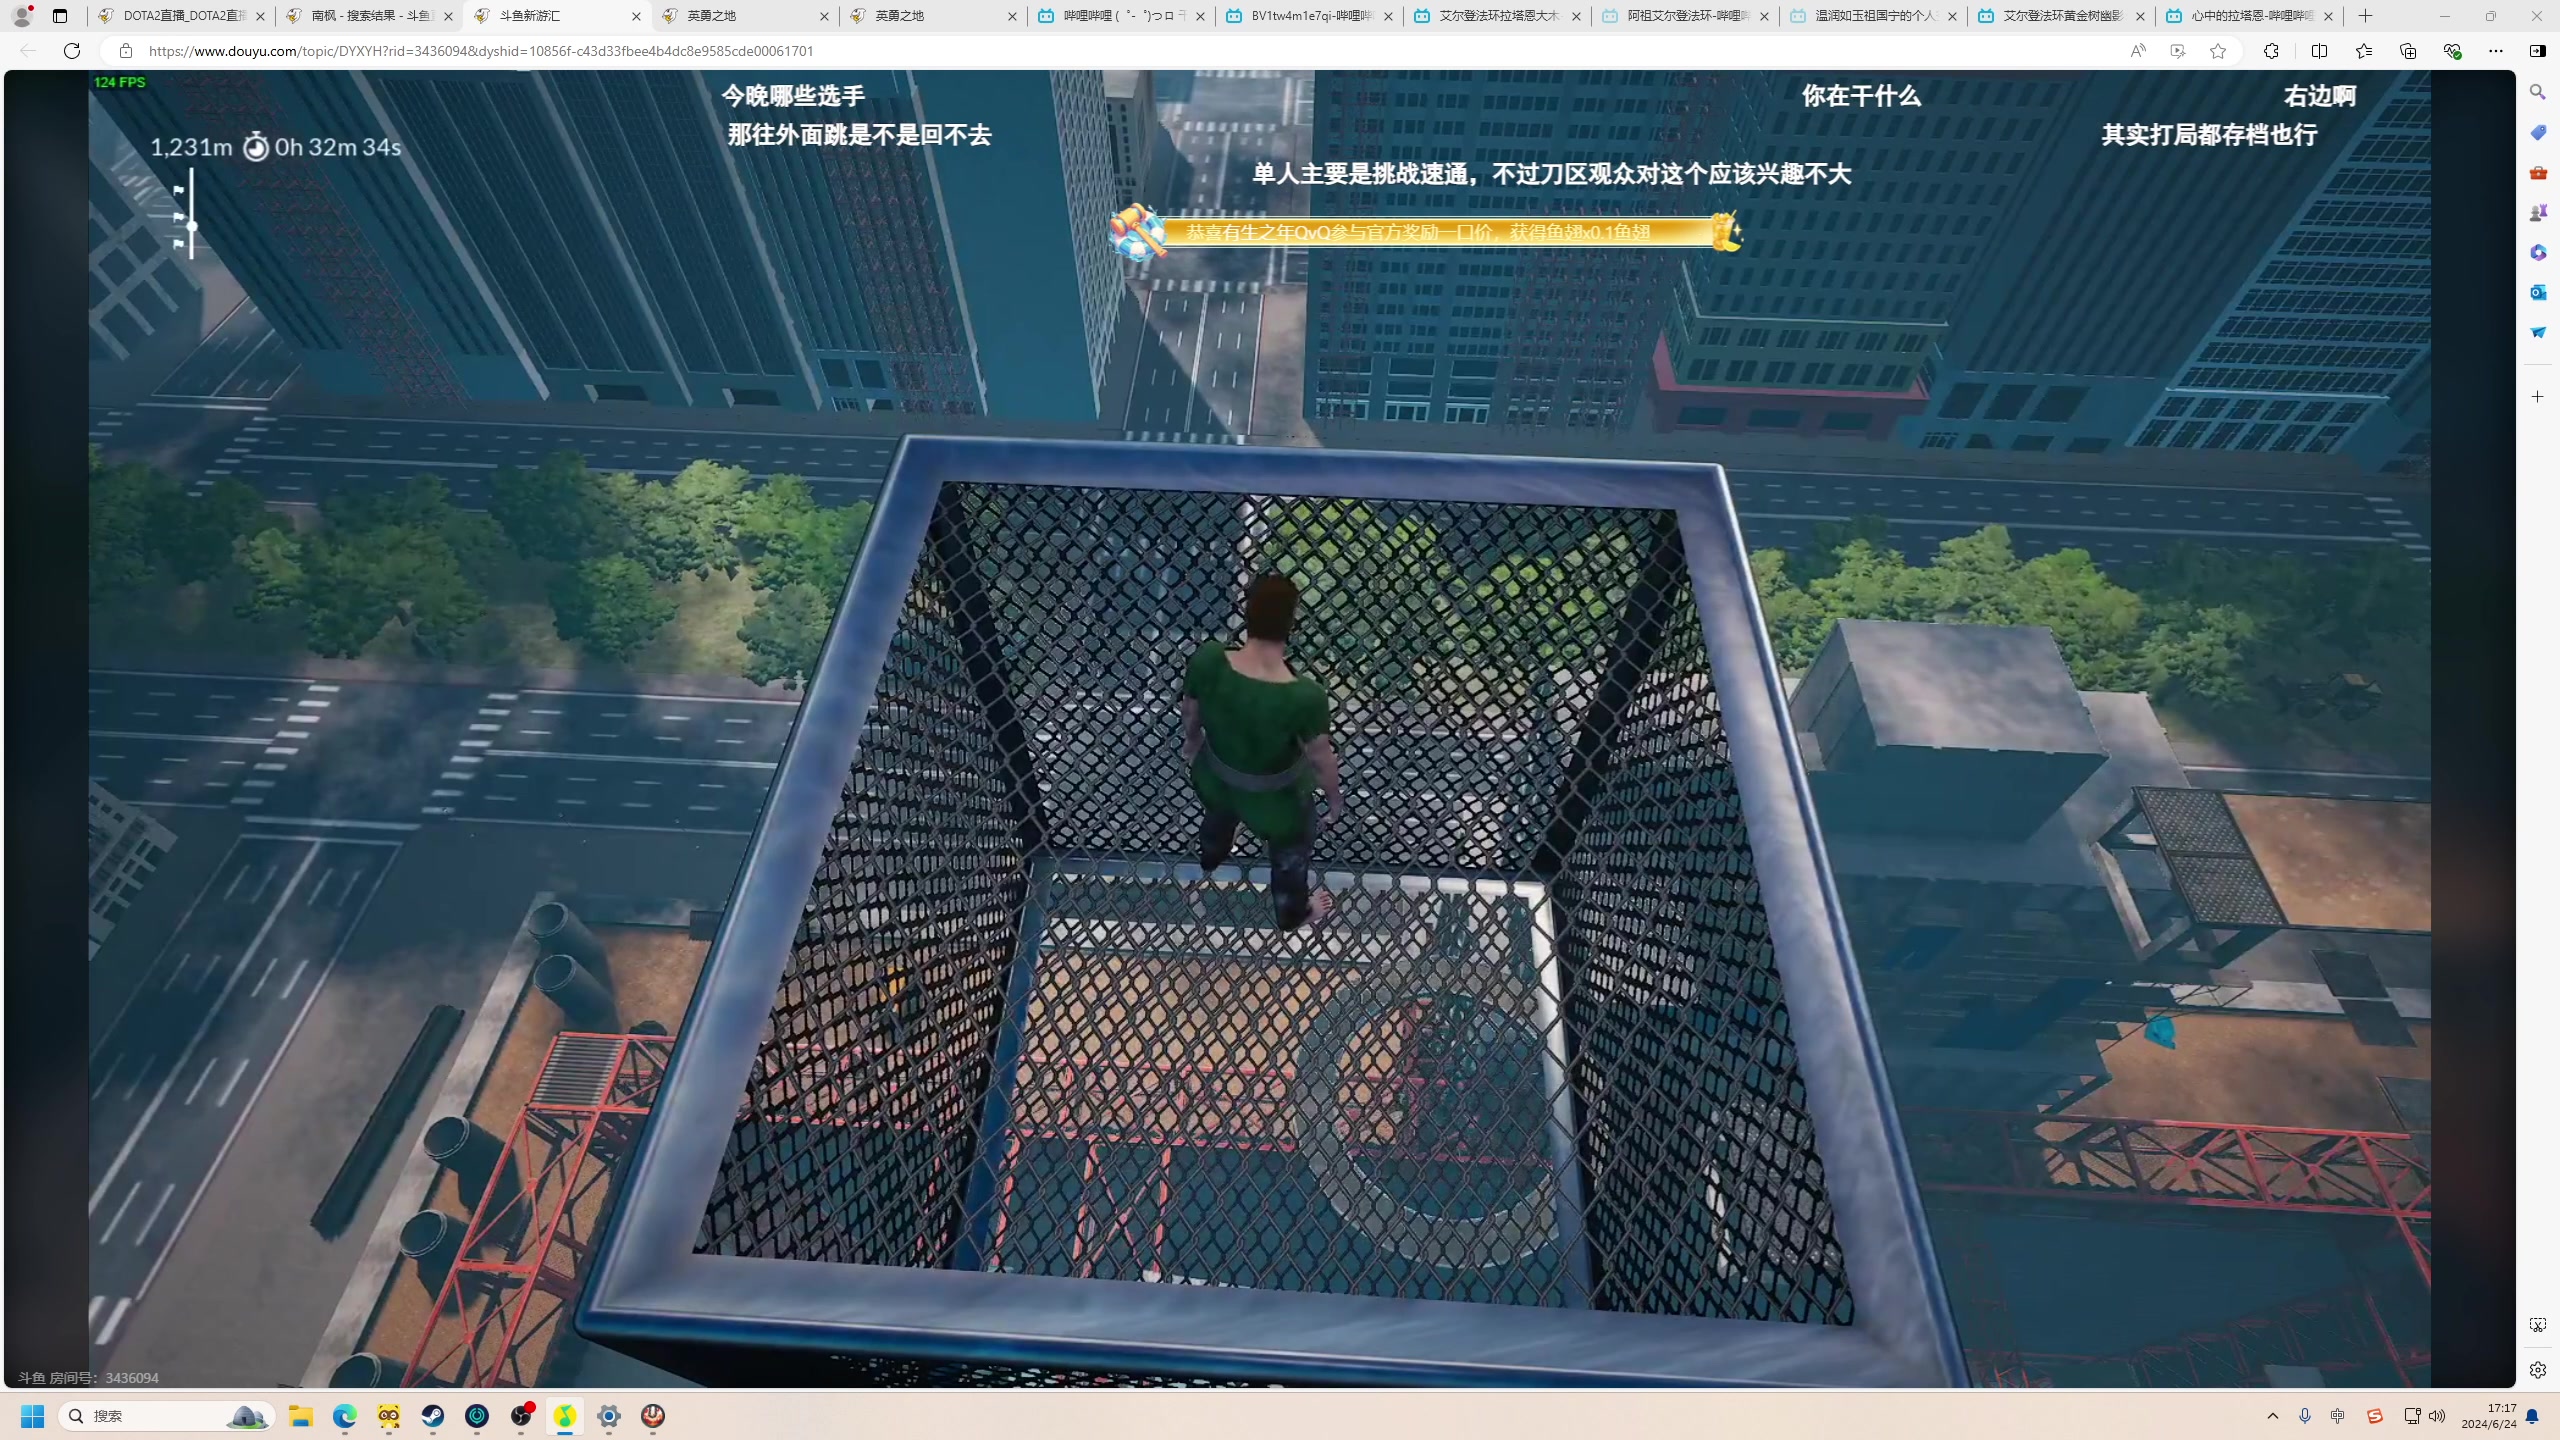Toggle vertical tabs actions menu button
The height and width of the screenshot is (1440, 2560).
click(60, 16)
